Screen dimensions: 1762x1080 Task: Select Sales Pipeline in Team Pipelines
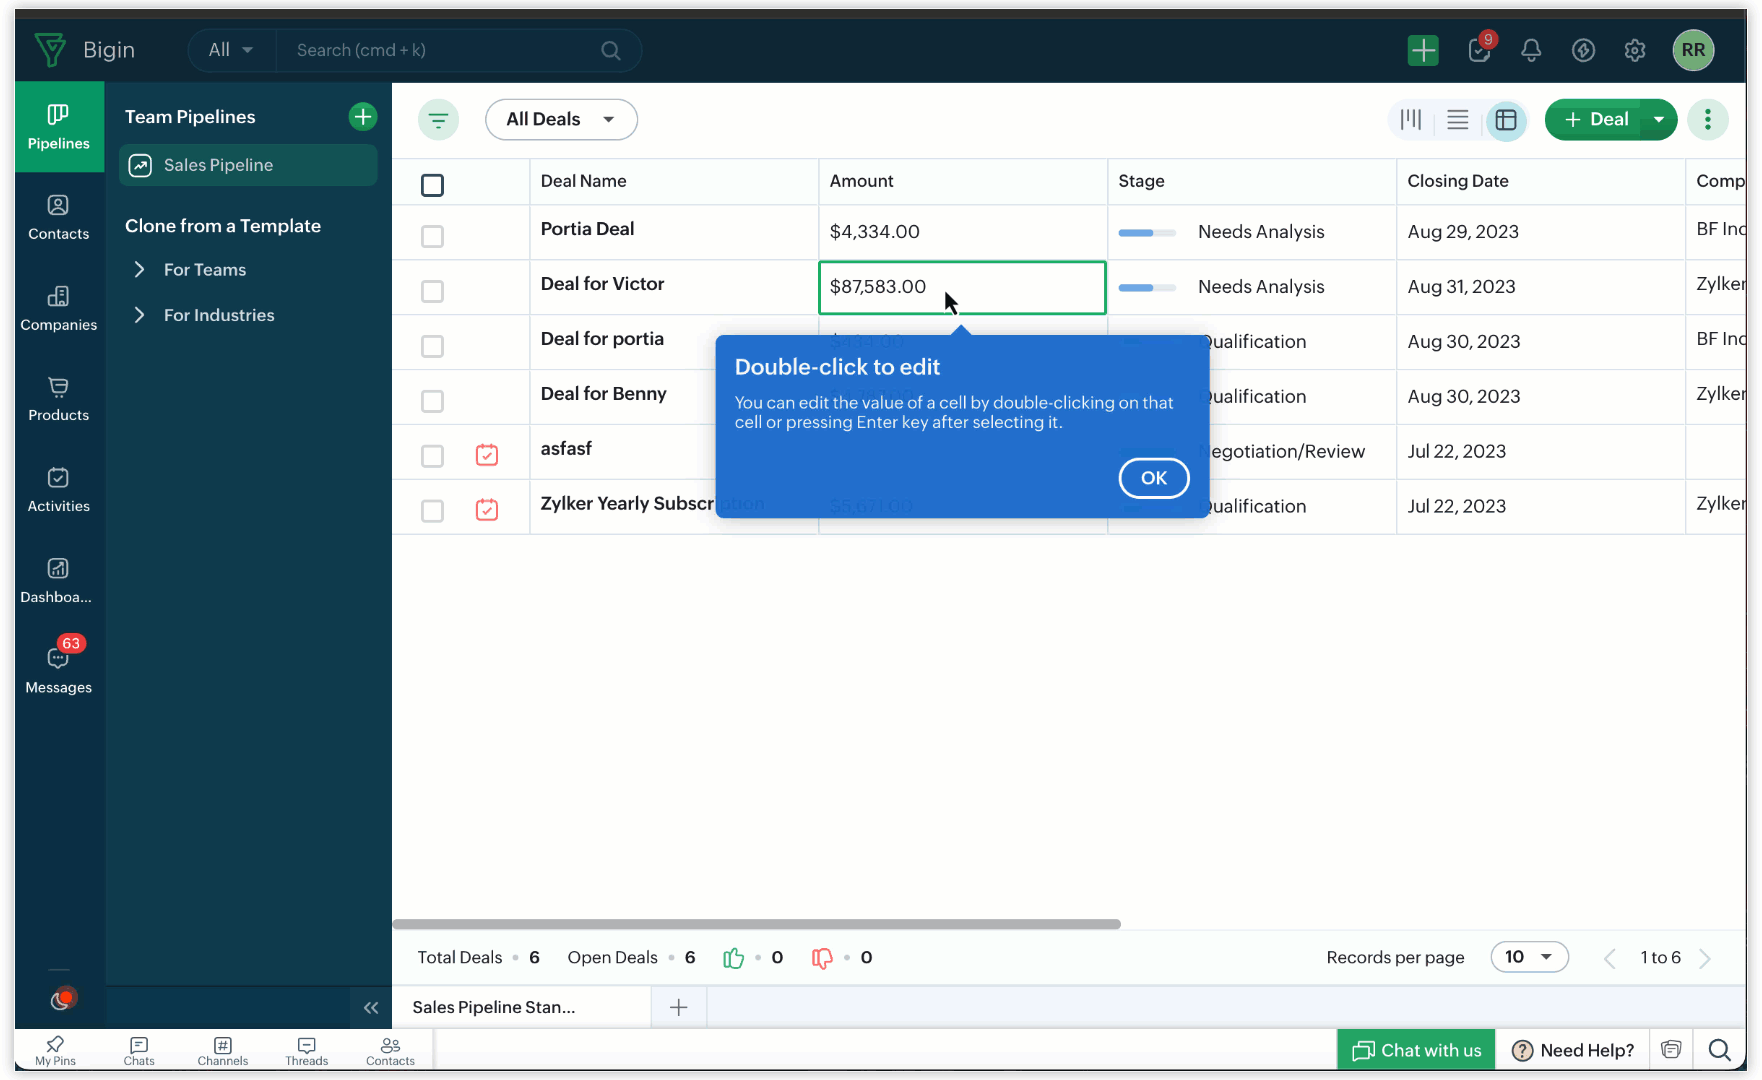tap(248, 165)
